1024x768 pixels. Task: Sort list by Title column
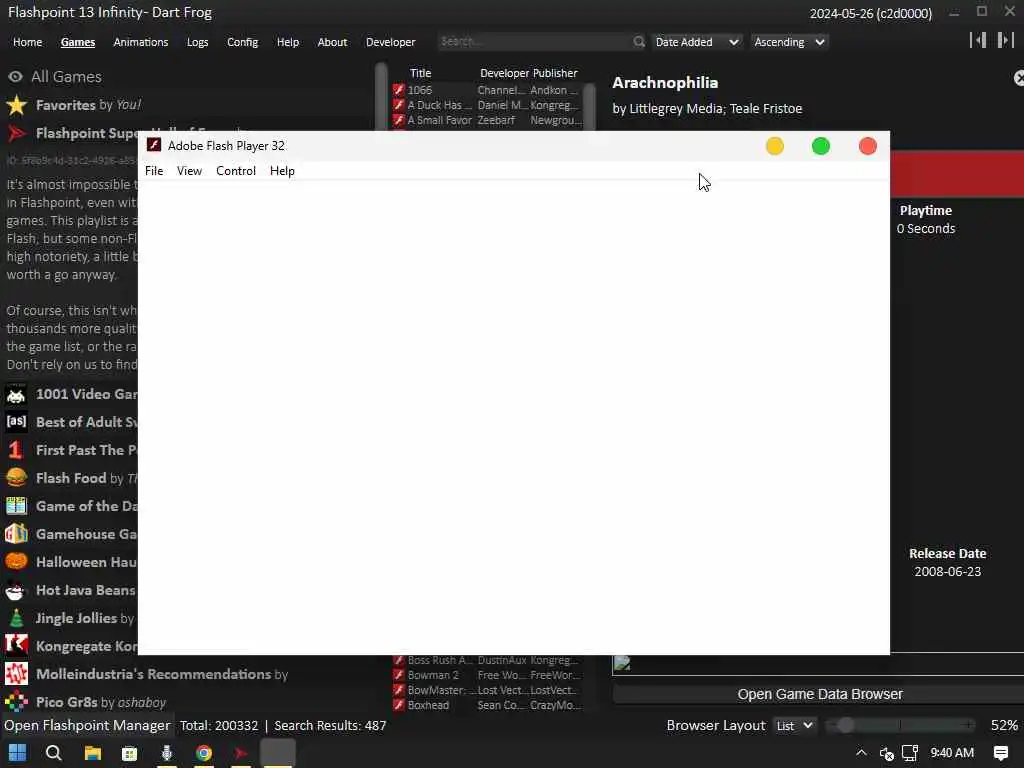[x=421, y=73]
